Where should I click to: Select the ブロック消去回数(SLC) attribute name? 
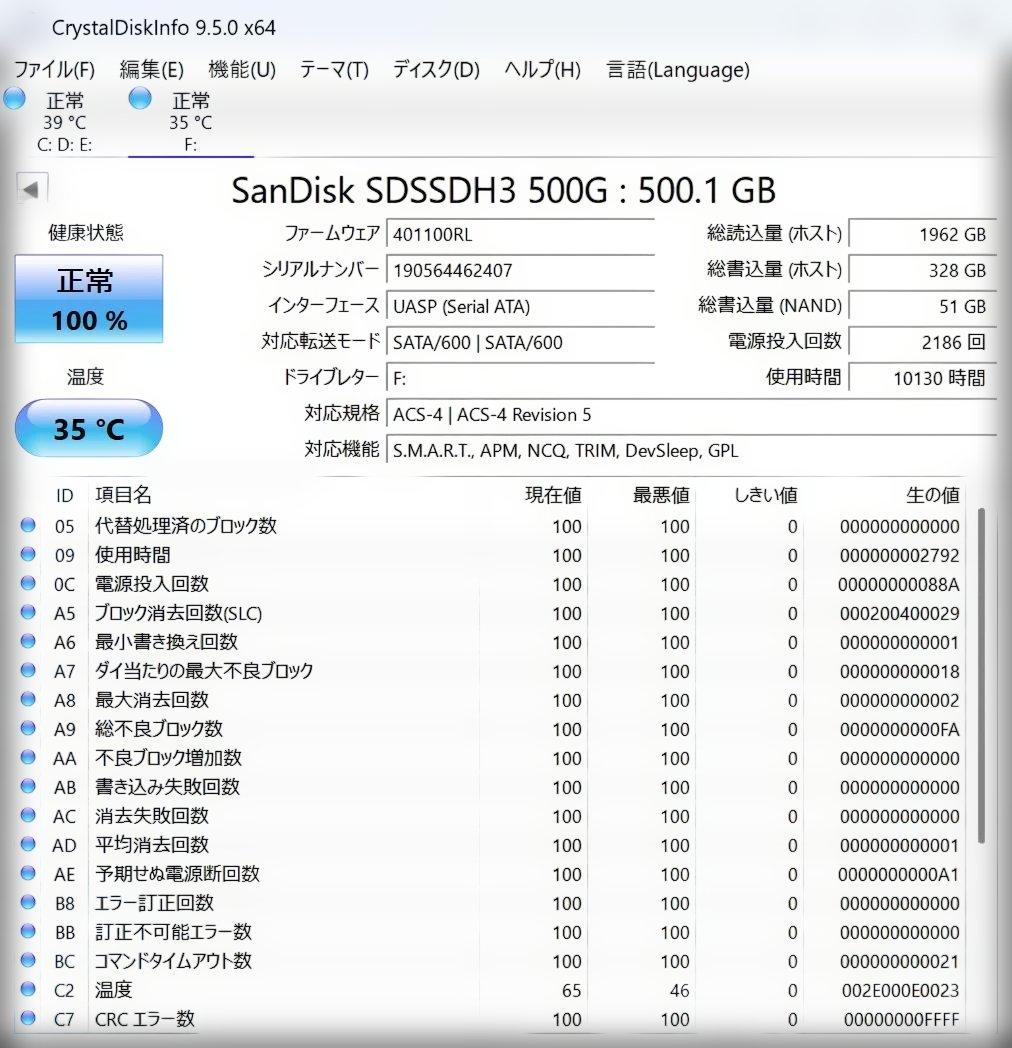click(178, 614)
